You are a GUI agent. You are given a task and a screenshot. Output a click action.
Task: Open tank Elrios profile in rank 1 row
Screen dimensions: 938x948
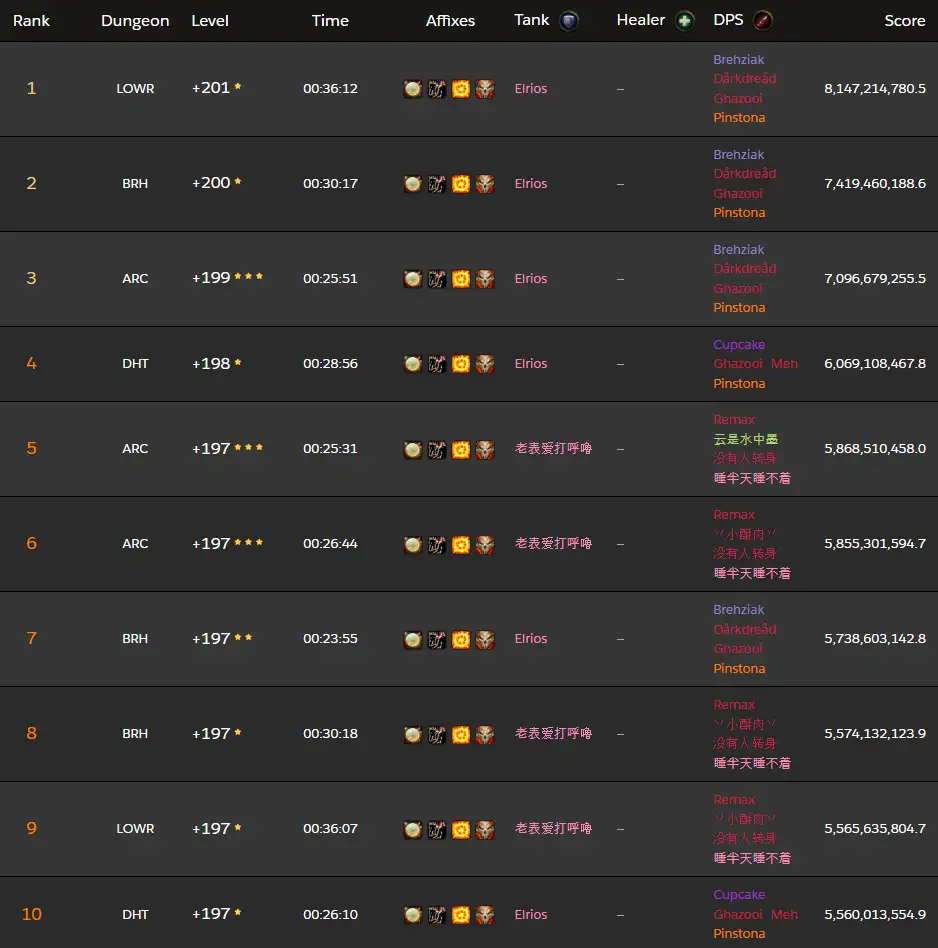pyautogui.click(x=531, y=89)
